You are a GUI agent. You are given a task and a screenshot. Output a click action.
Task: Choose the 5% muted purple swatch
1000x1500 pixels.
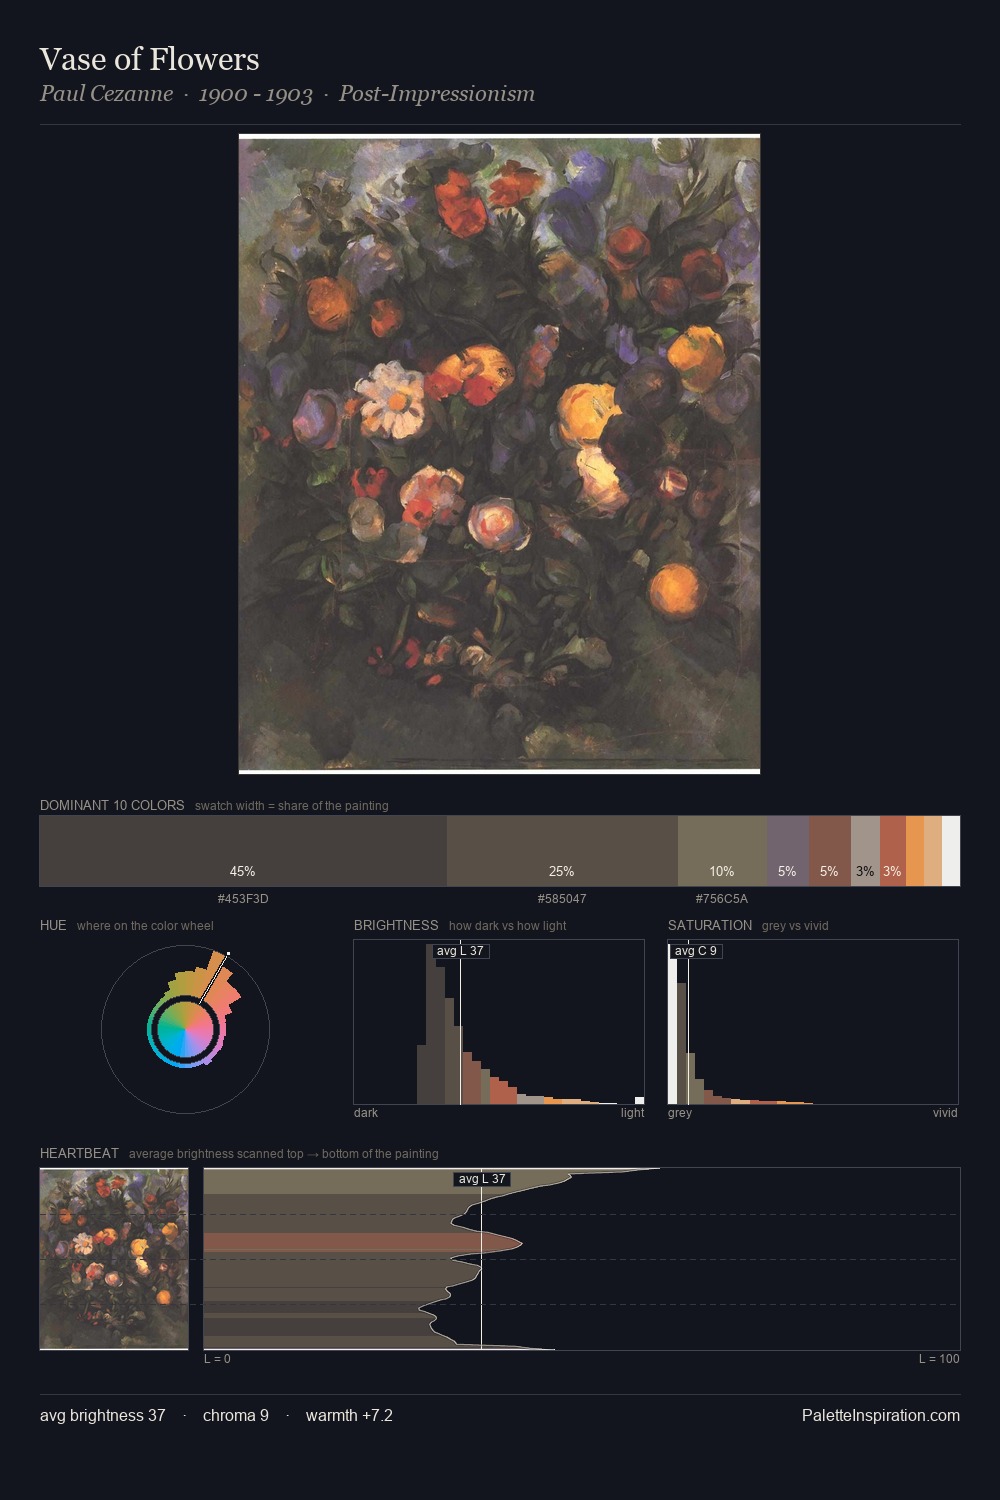[x=788, y=851]
